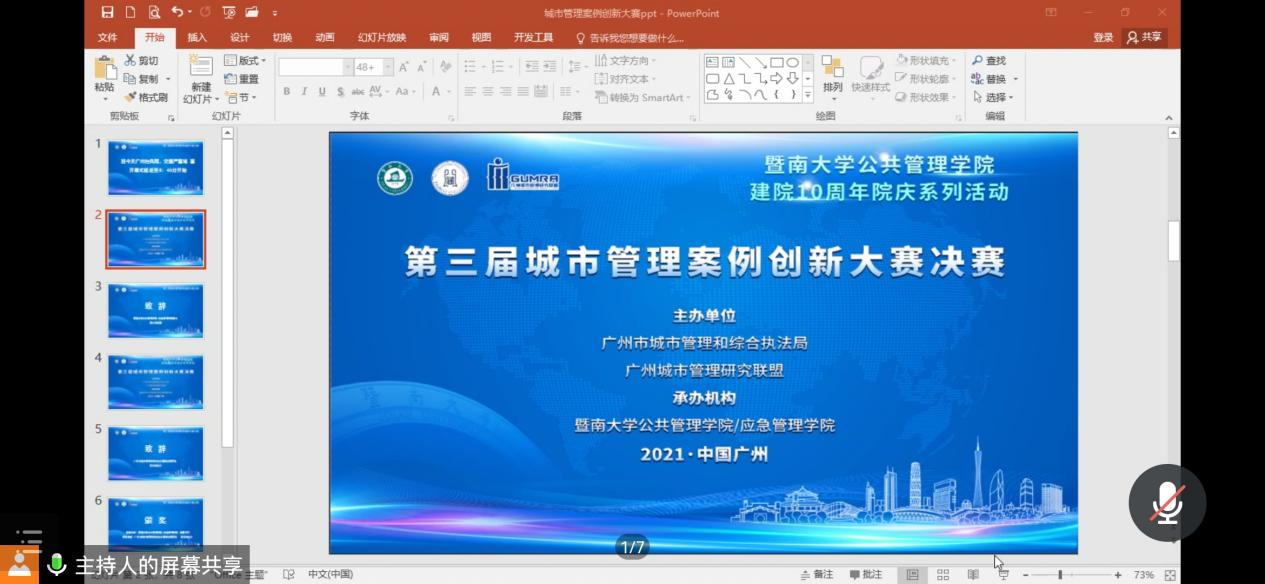
Task: Select slide 3 thumbnail in the slide panel
Action: [156, 311]
